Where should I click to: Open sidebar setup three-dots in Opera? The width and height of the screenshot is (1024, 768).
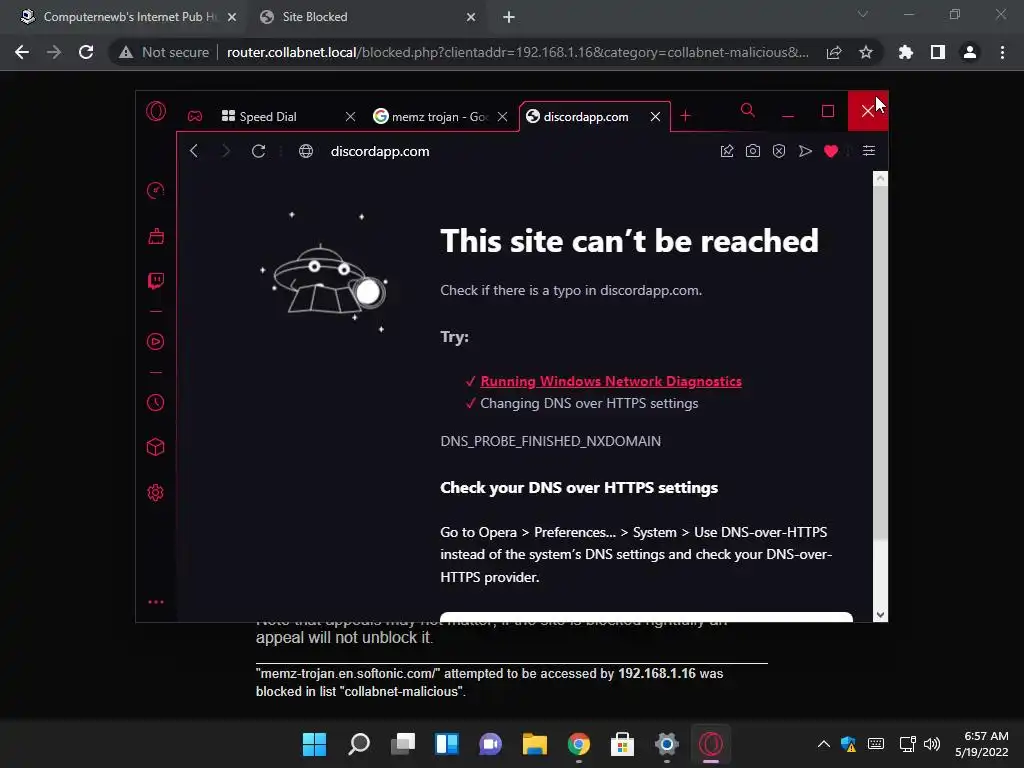click(155, 602)
